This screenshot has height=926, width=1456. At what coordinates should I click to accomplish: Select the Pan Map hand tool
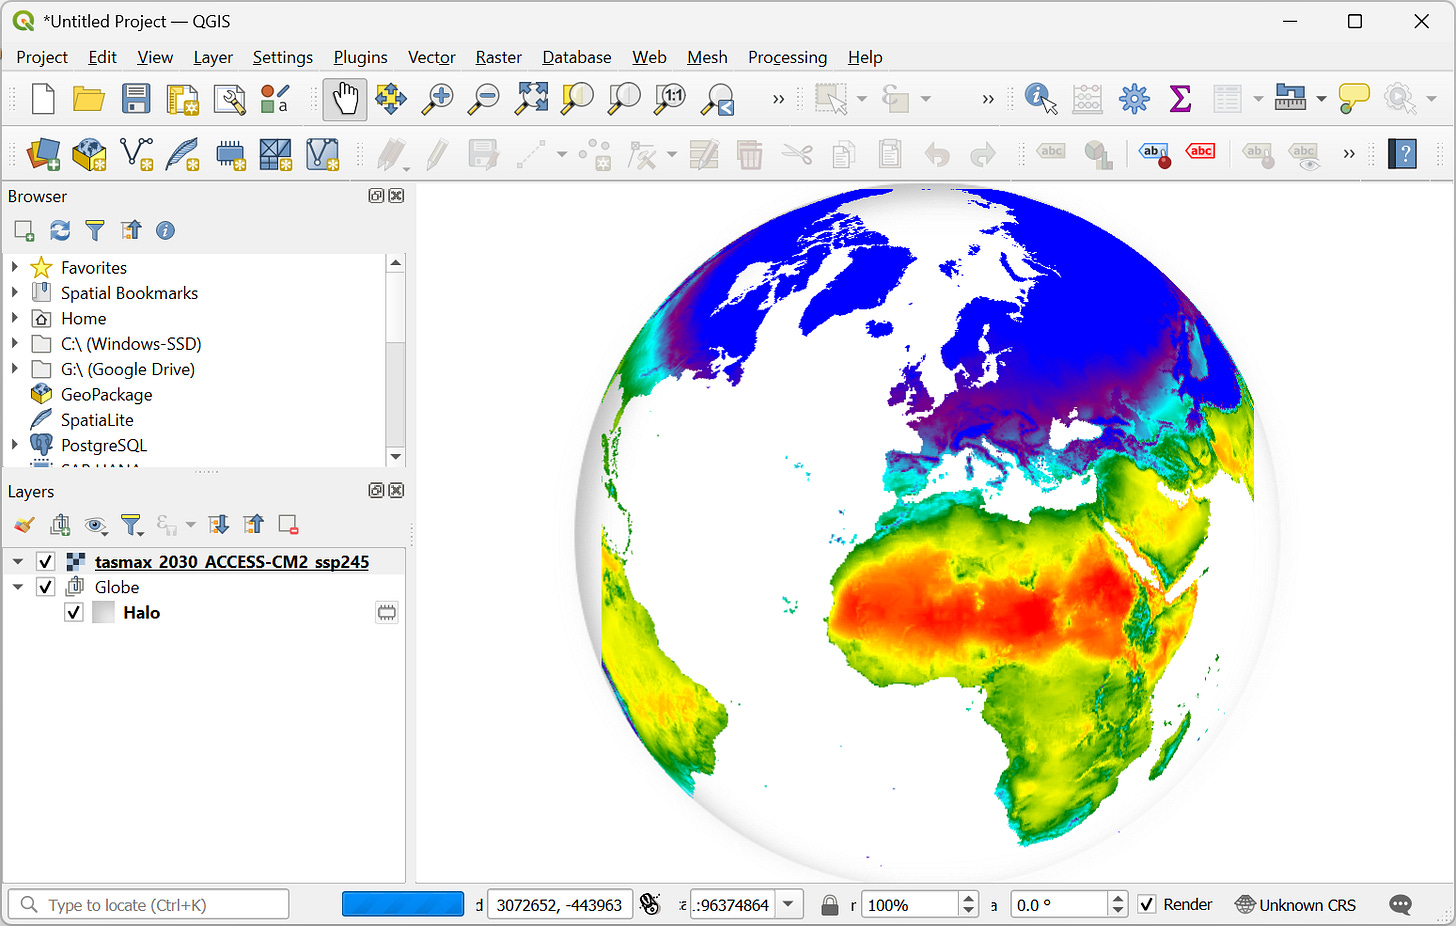tap(345, 99)
